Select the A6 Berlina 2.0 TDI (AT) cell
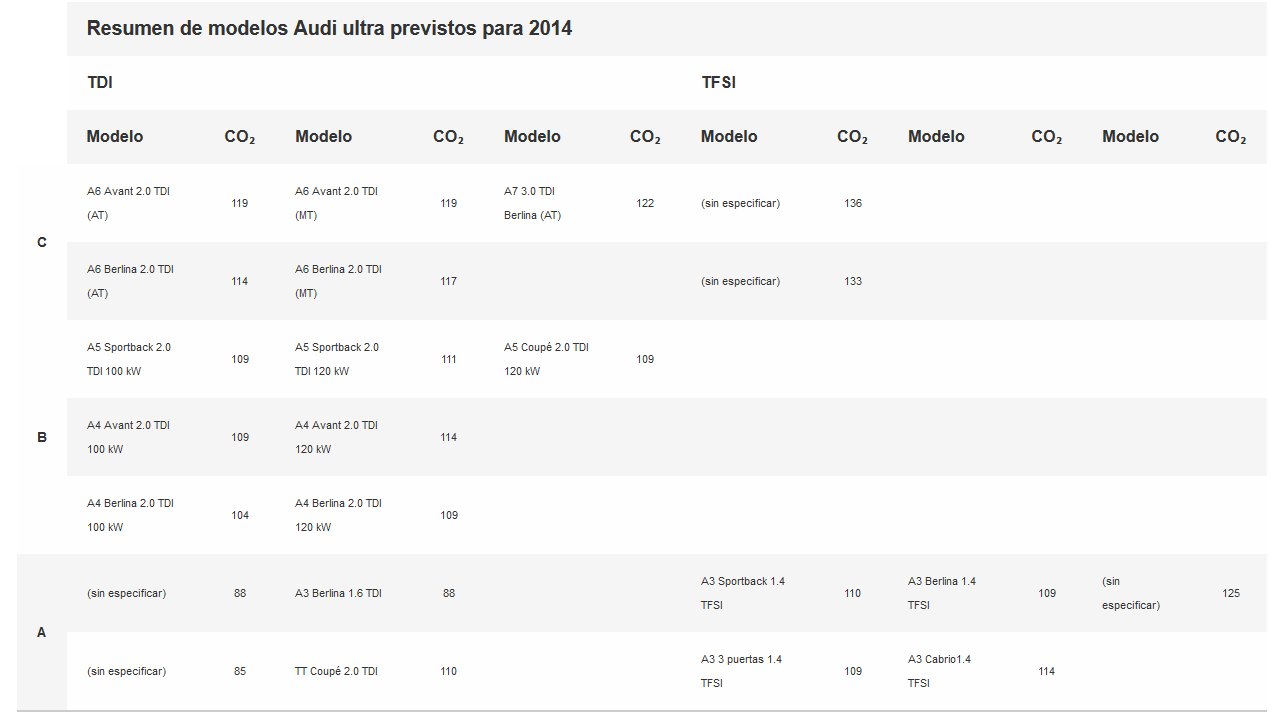This screenshot has width=1277, height=716. click(x=130, y=281)
